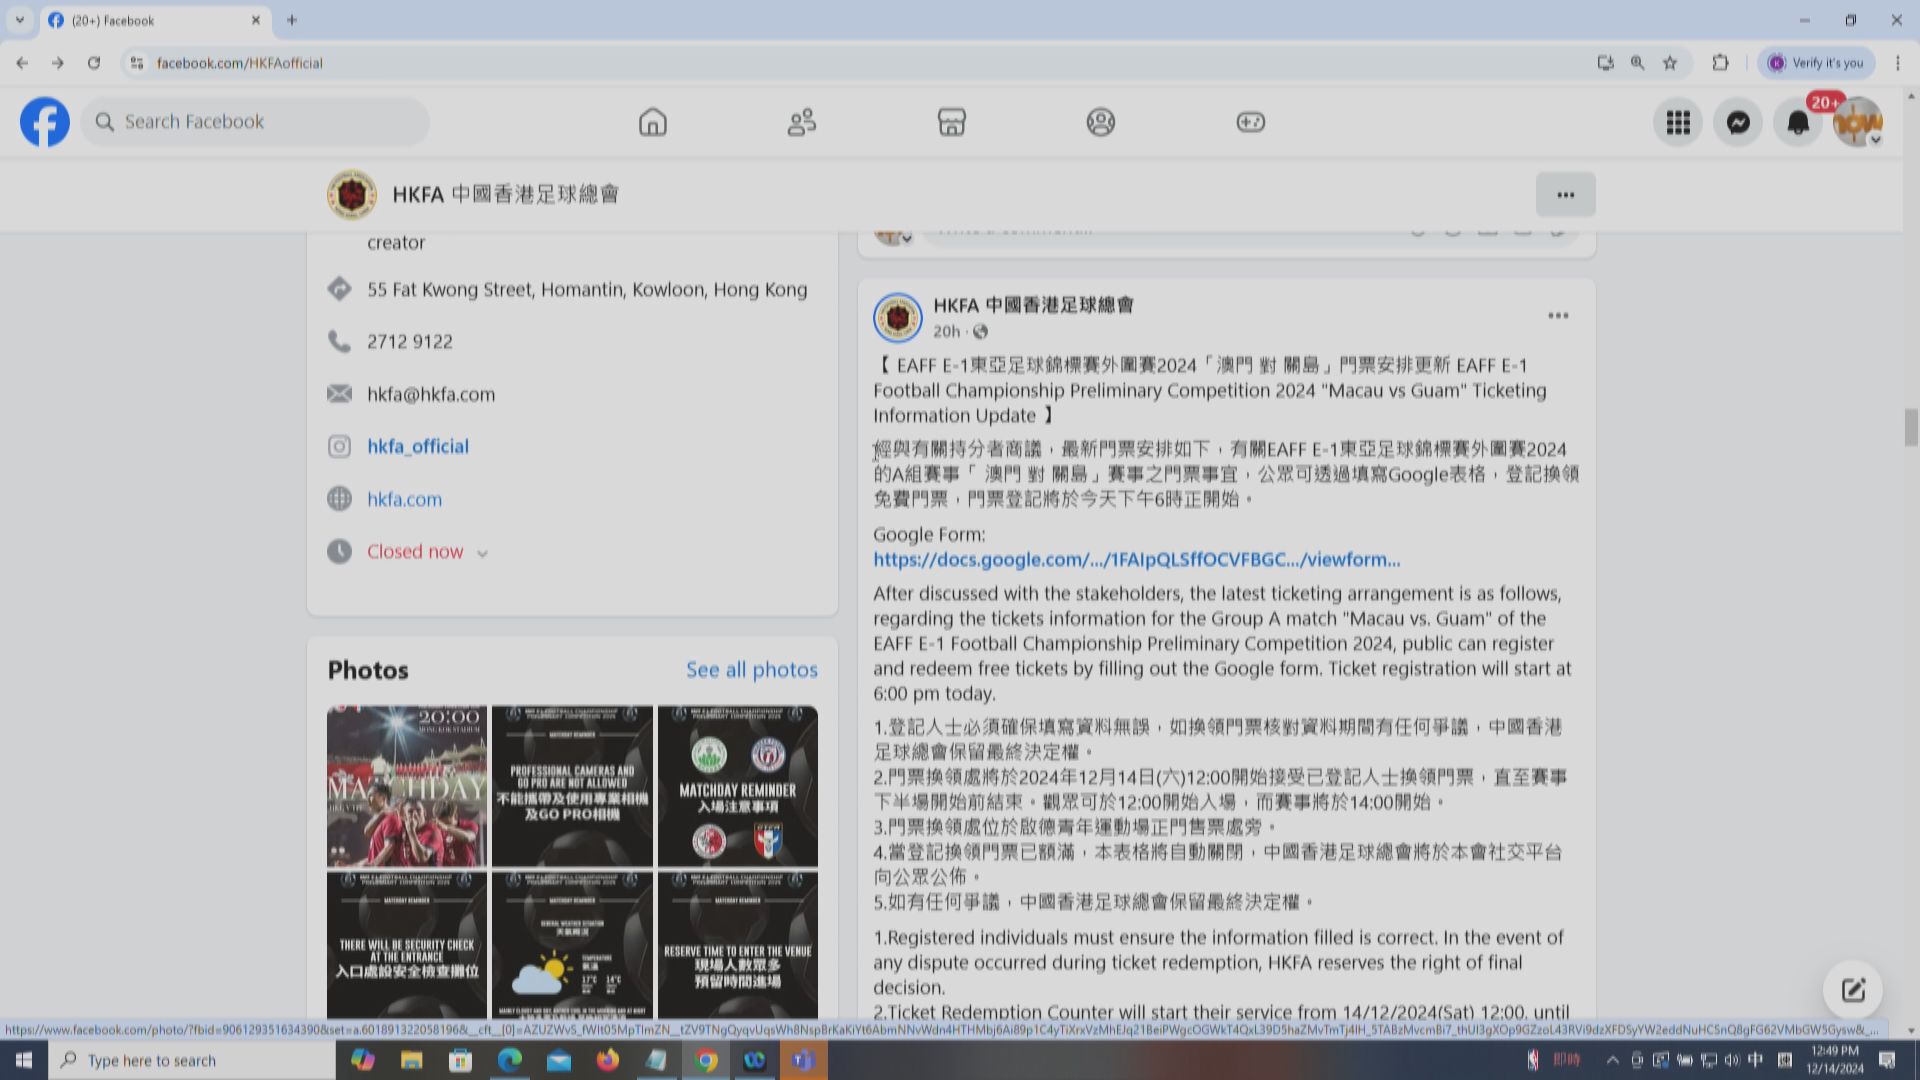
Task: Open the Matchday Reminder photo thumbnail
Action: (737, 786)
